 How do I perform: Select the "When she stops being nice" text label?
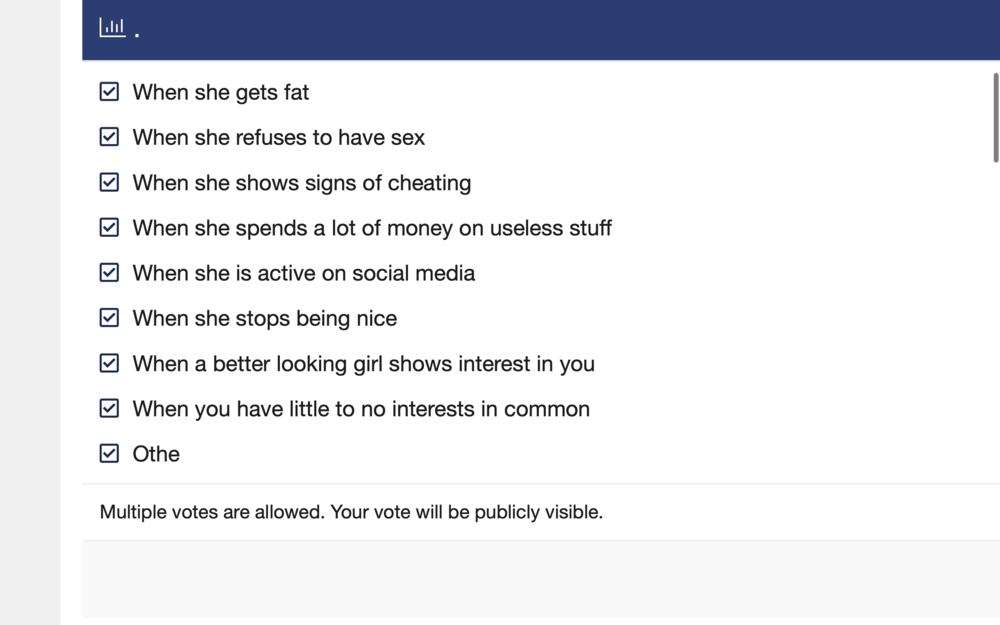tap(265, 318)
